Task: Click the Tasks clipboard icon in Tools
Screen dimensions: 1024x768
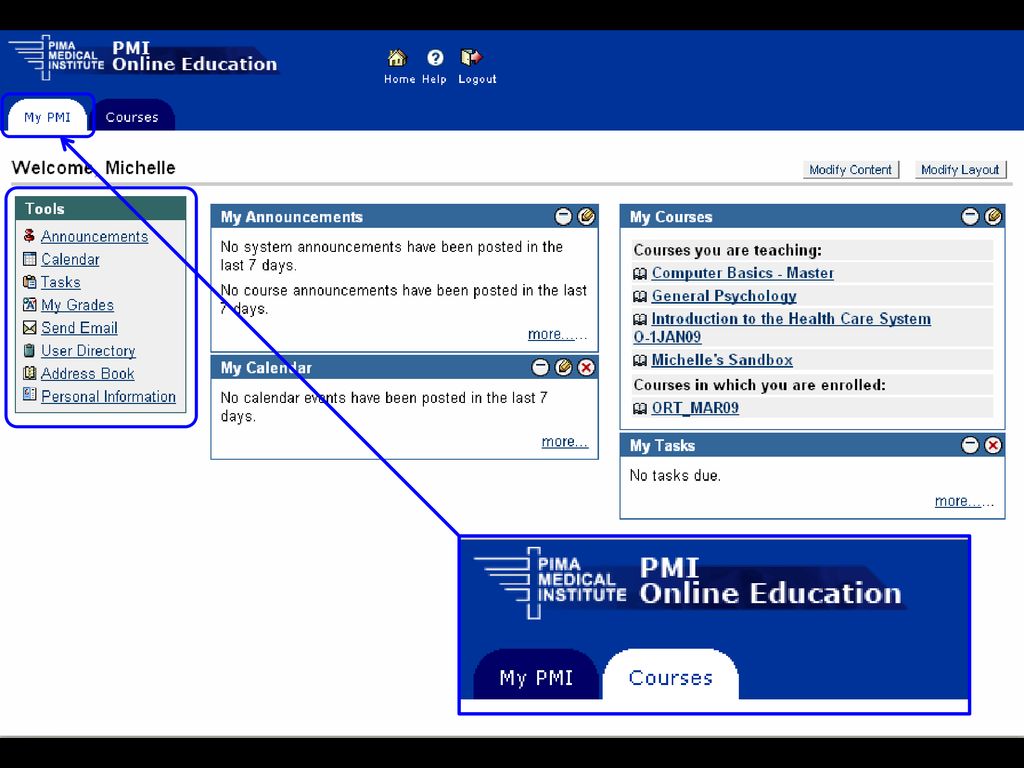Action: click(29, 281)
